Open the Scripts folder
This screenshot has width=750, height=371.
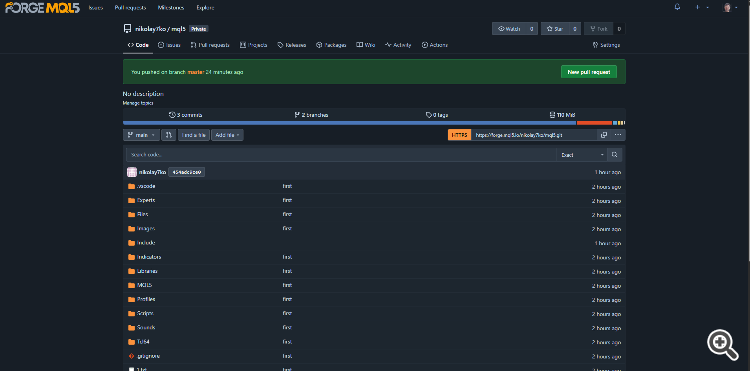[x=145, y=314]
